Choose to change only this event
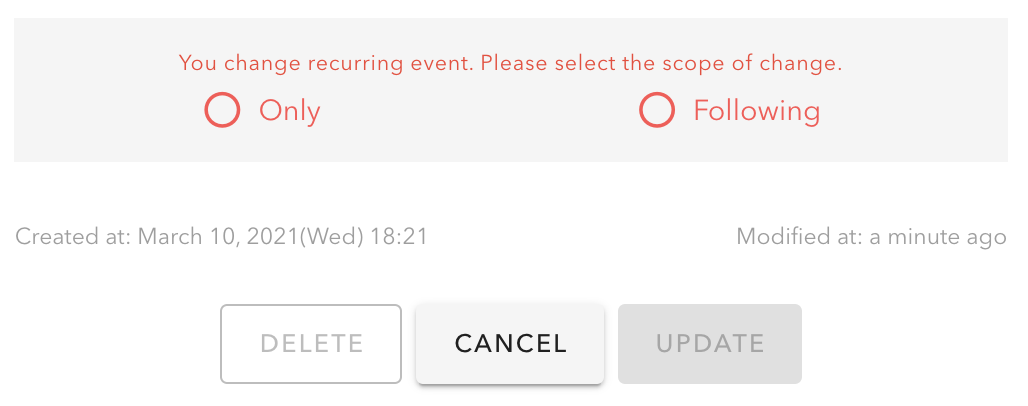The image size is (1028, 406). click(x=222, y=110)
